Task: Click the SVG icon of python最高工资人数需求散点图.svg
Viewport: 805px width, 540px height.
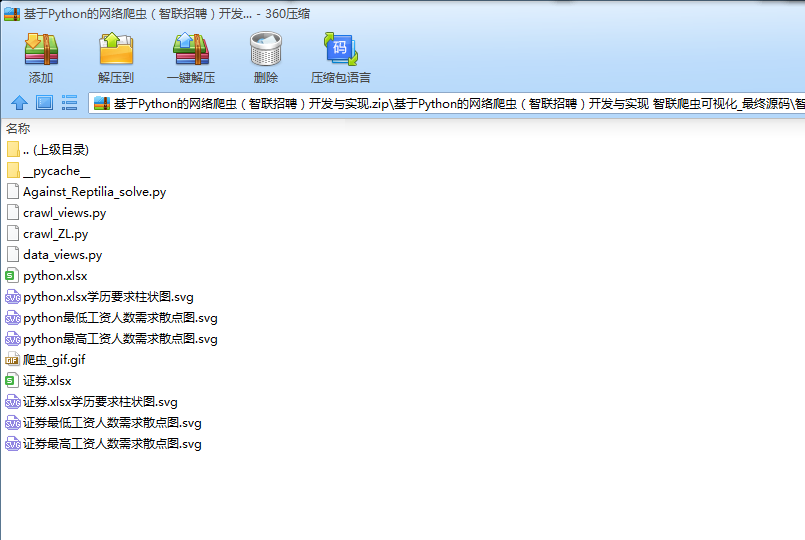Action: click(x=12, y=339)
